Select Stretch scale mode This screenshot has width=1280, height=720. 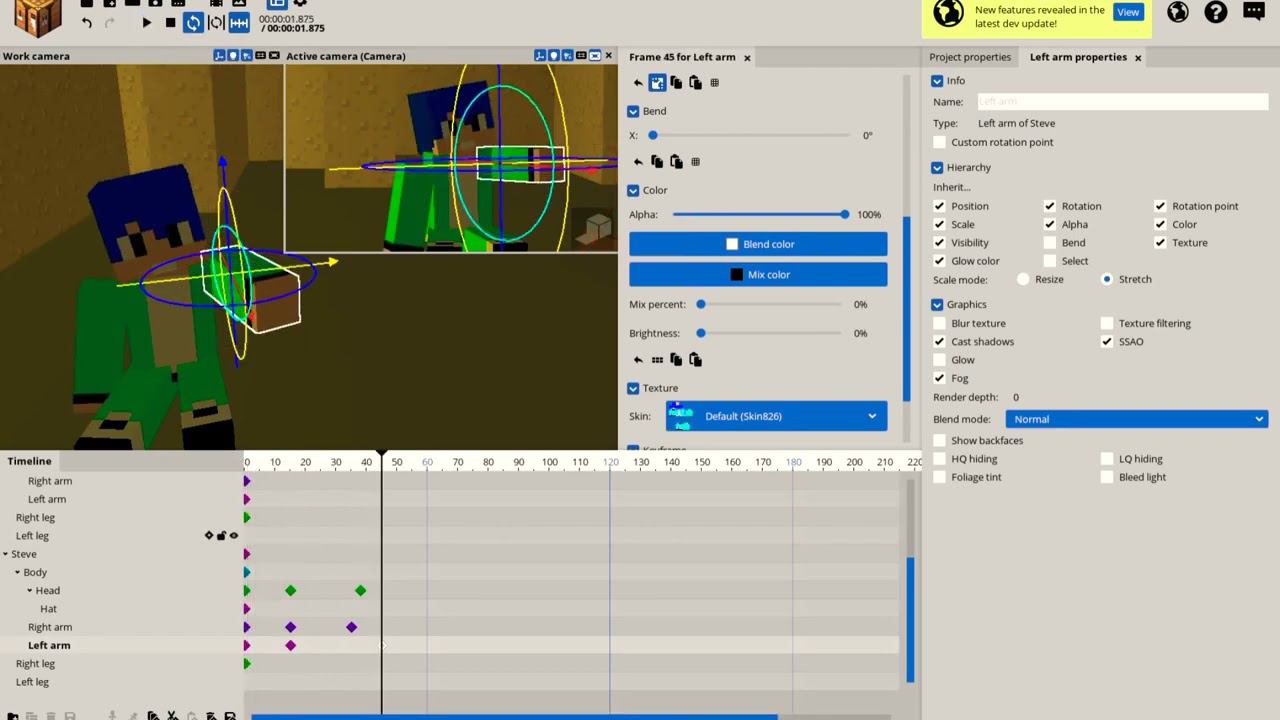click(x=1107, y=279)
